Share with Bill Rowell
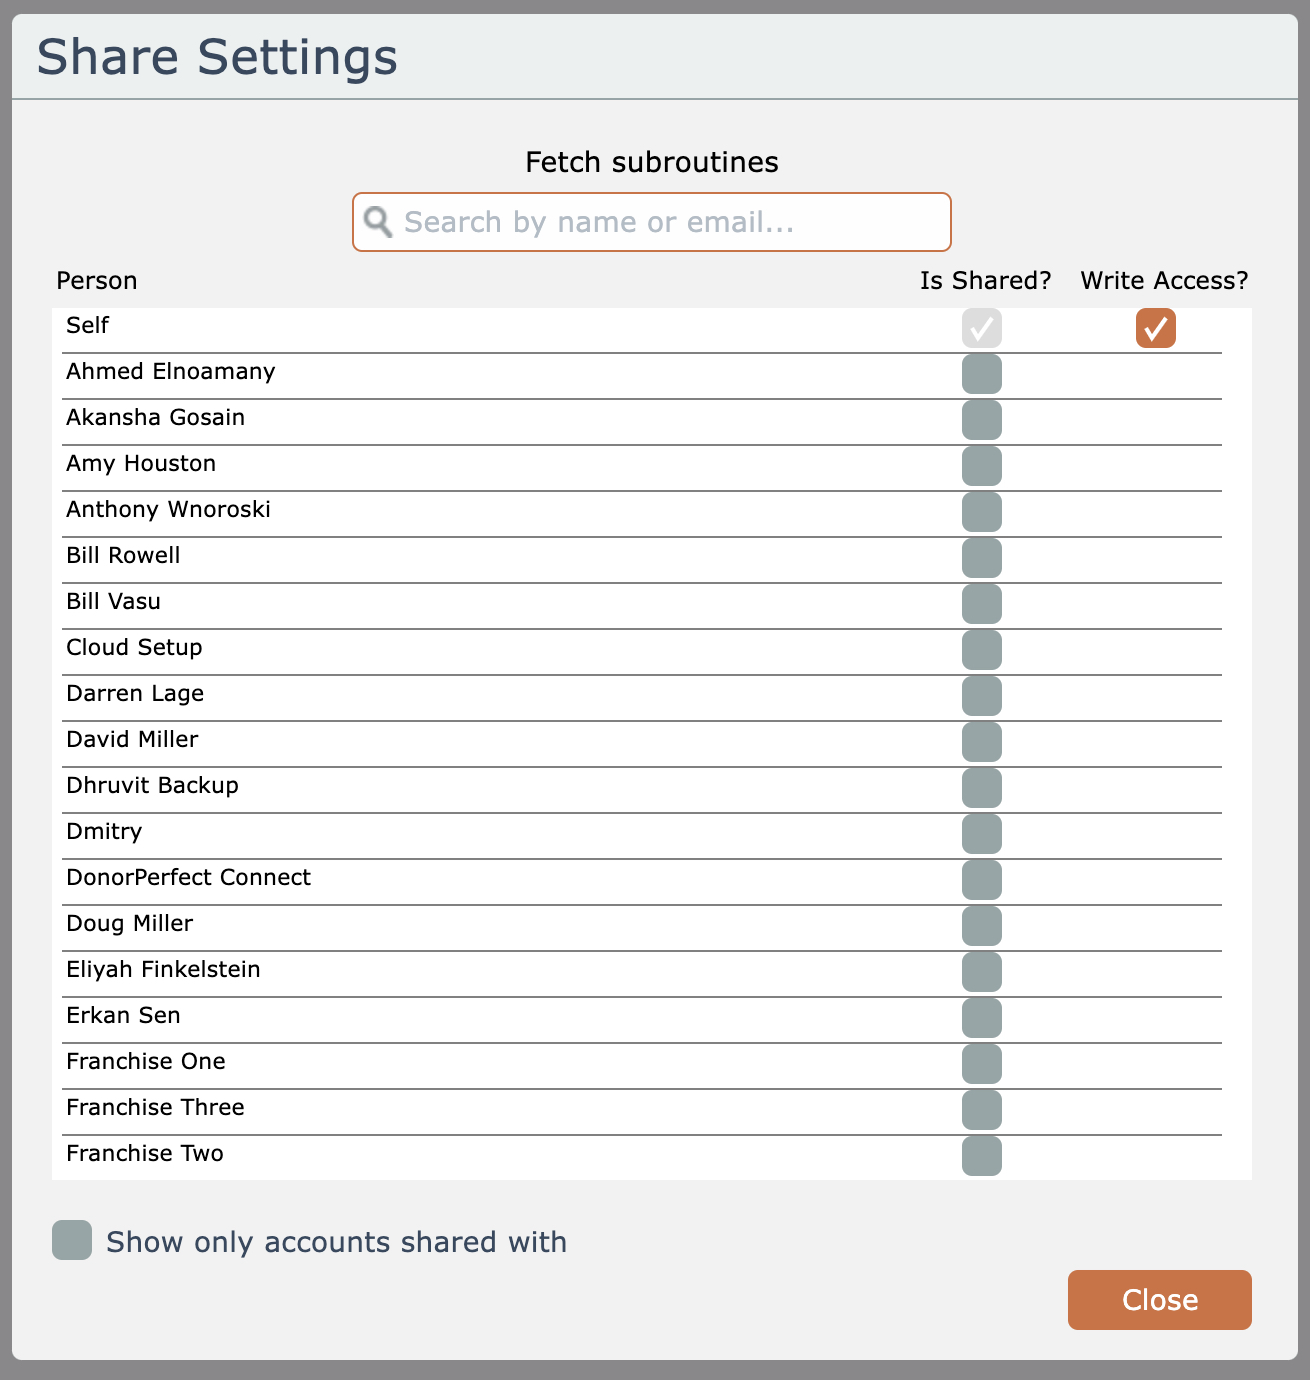 [981, 558]
